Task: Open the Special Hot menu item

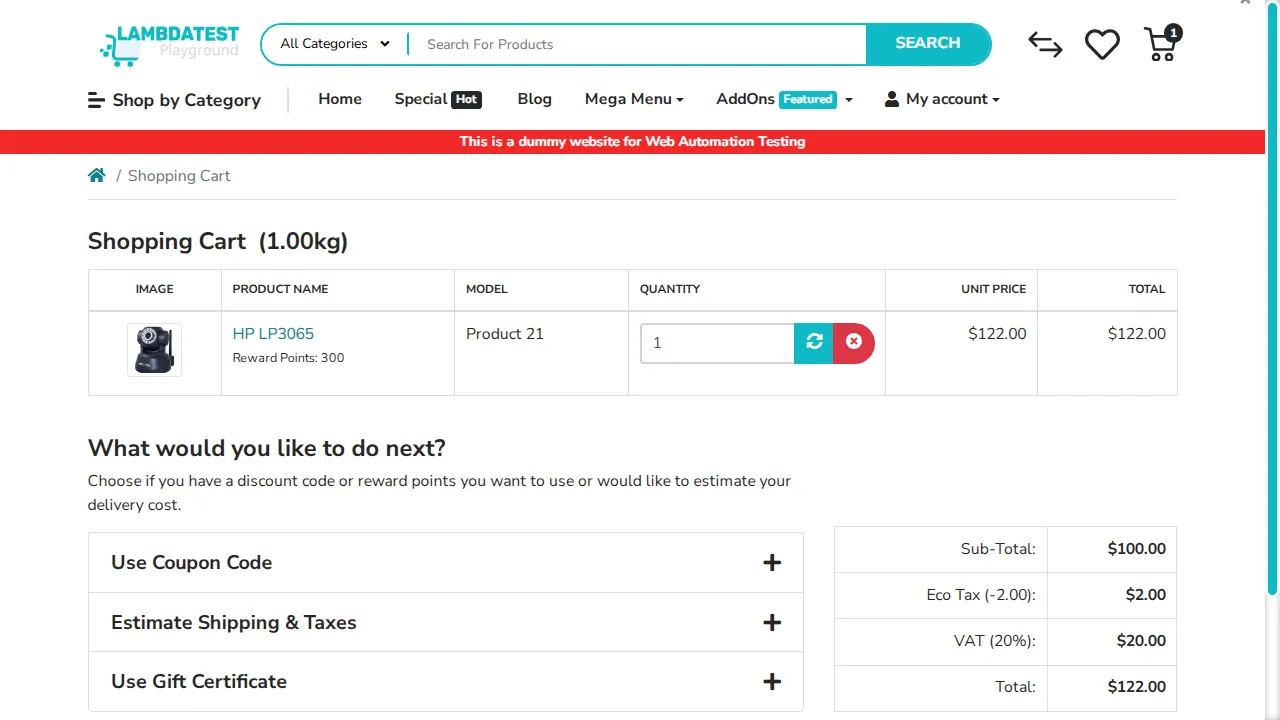Action: tap(438, 99)
